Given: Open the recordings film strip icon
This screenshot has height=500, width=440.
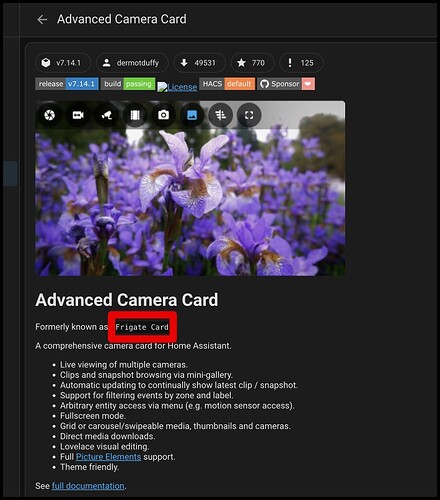Looking at the screenshot, I should tap(135, 115).
